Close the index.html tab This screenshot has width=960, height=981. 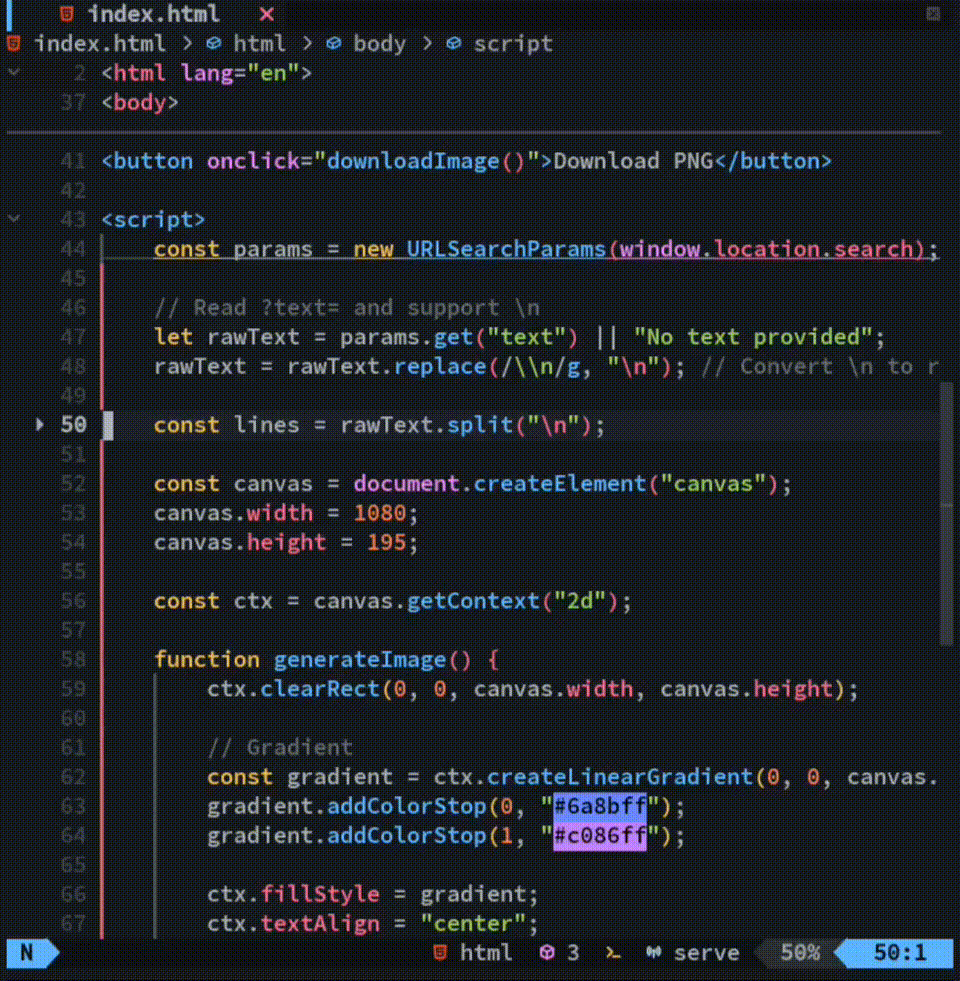tap(267, 14)
